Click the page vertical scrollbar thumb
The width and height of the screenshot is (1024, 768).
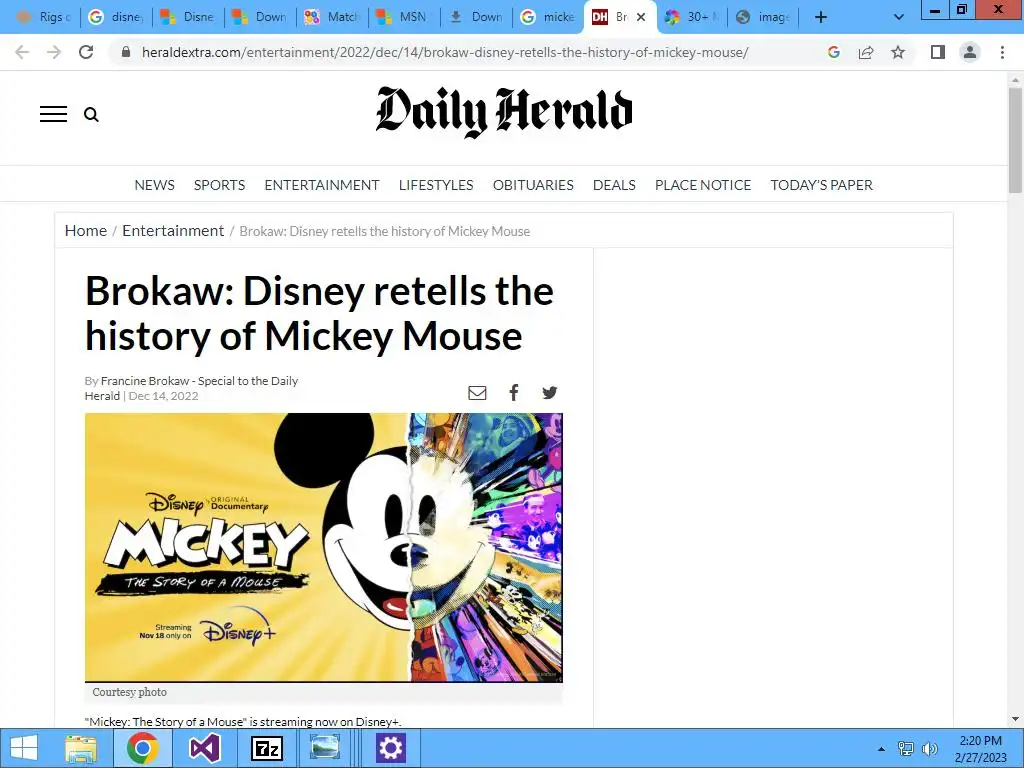1015,140
